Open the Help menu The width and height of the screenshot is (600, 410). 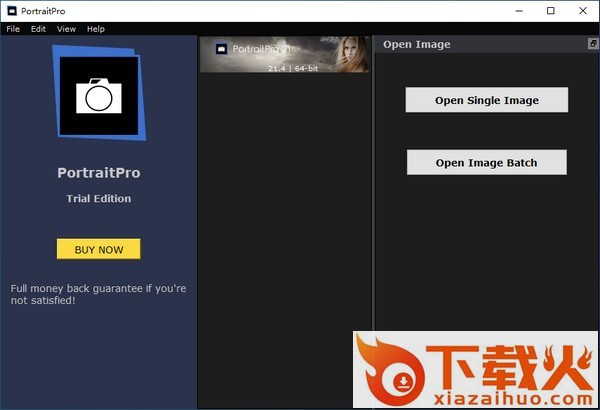(x=96, y=29)
